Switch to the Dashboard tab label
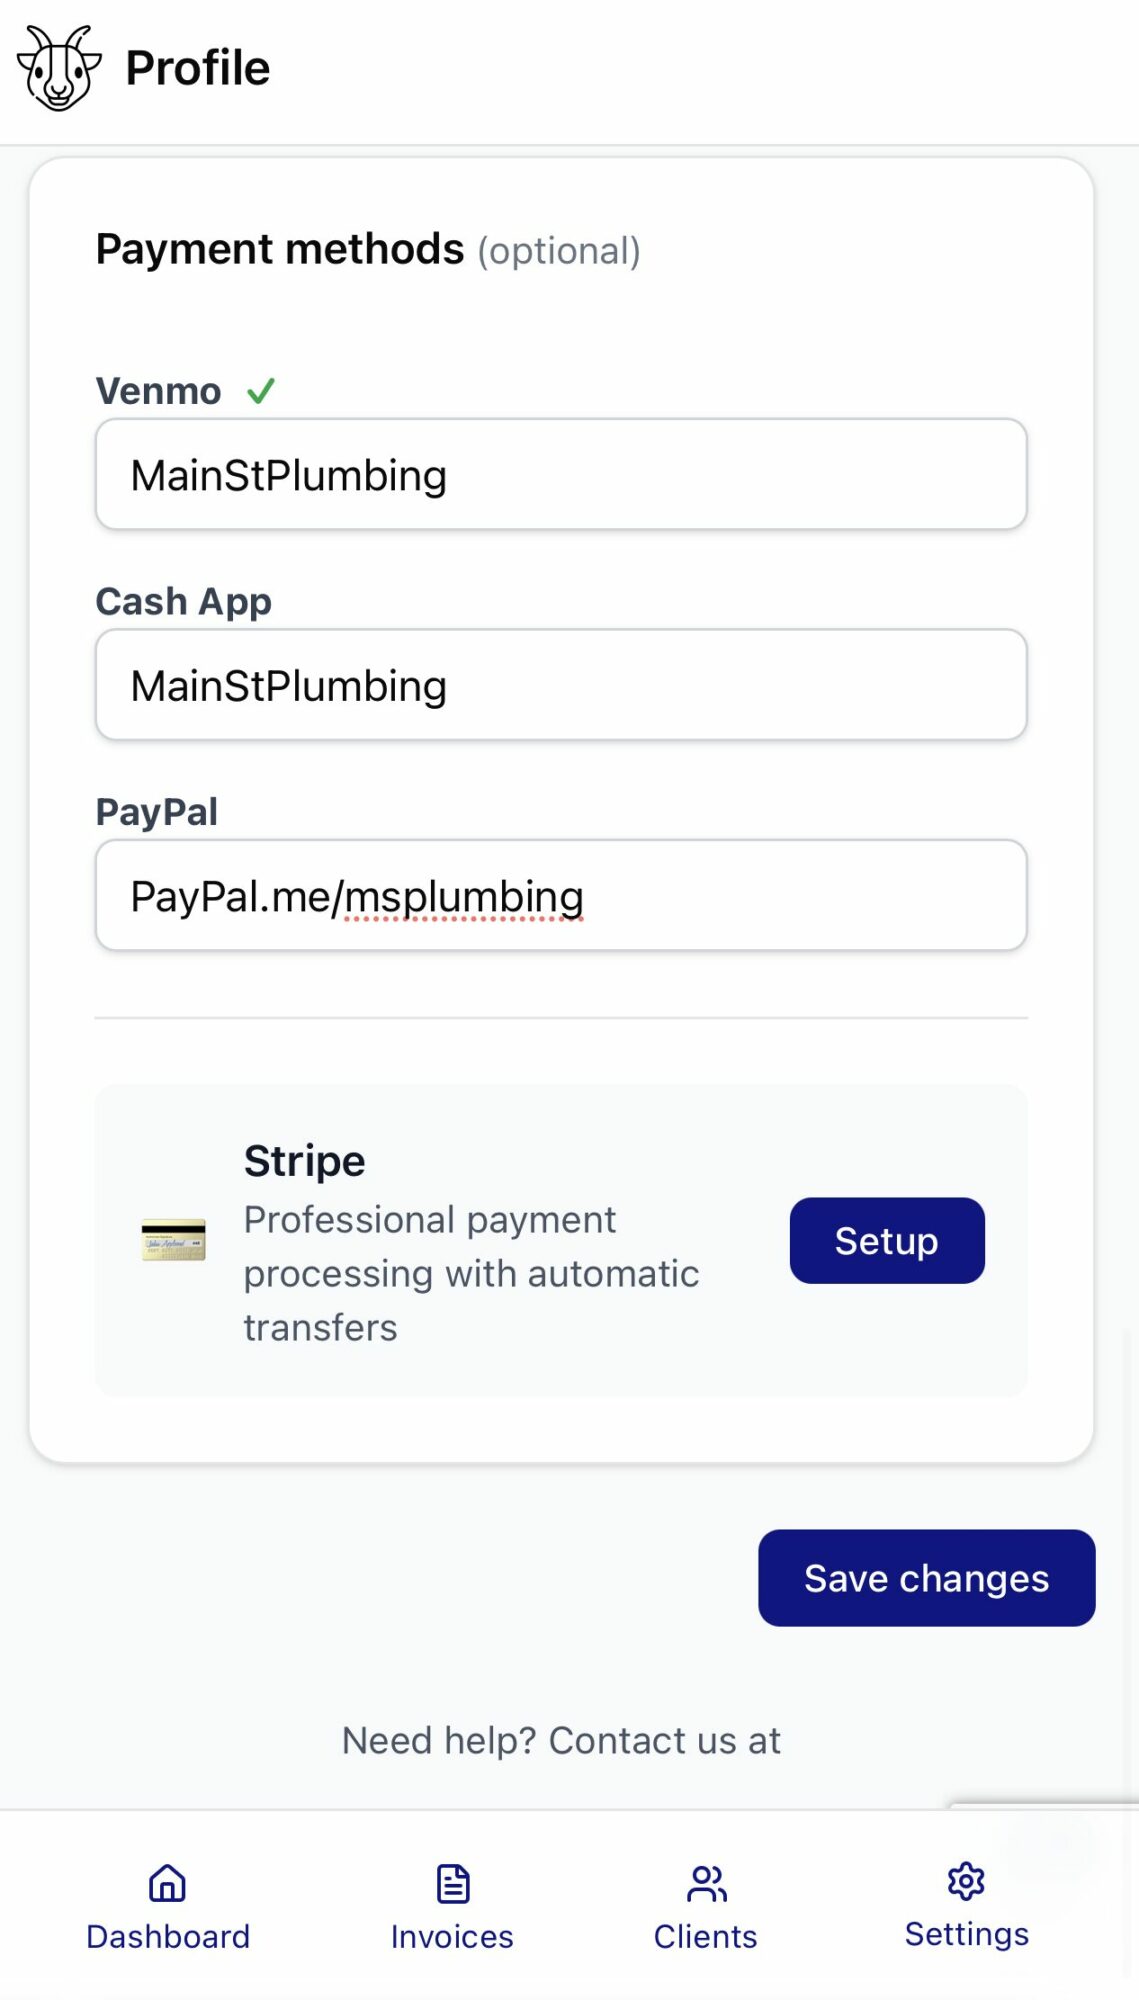Screen dimensions: 1139x2000 (168, 1937)
